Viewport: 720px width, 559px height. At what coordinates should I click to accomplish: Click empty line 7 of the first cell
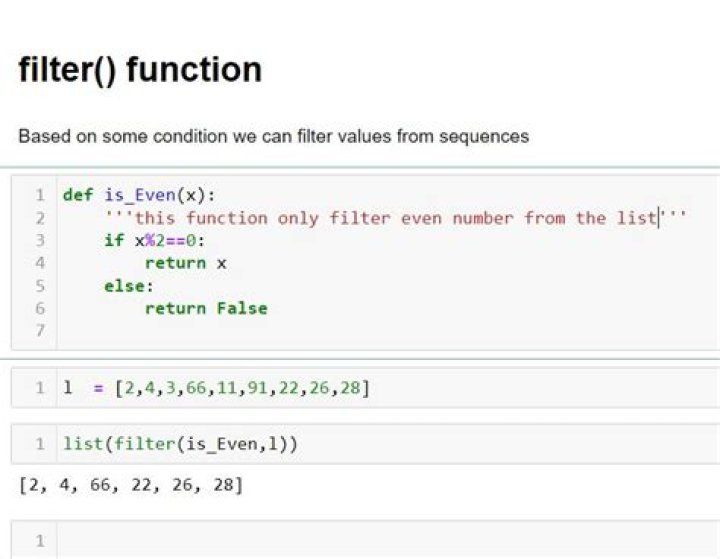point(300,331)
